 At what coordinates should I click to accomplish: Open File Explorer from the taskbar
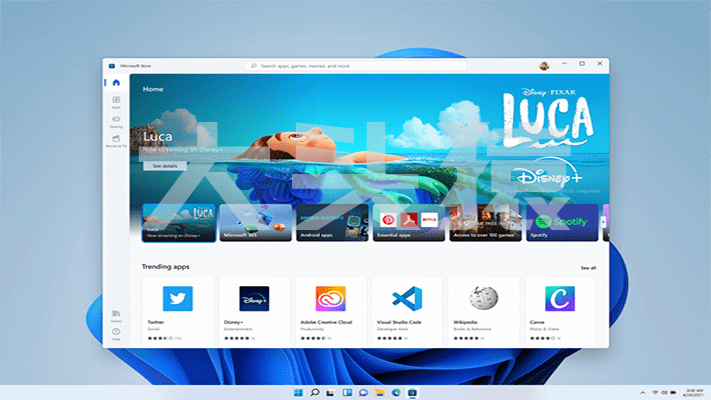coord(380,393)
